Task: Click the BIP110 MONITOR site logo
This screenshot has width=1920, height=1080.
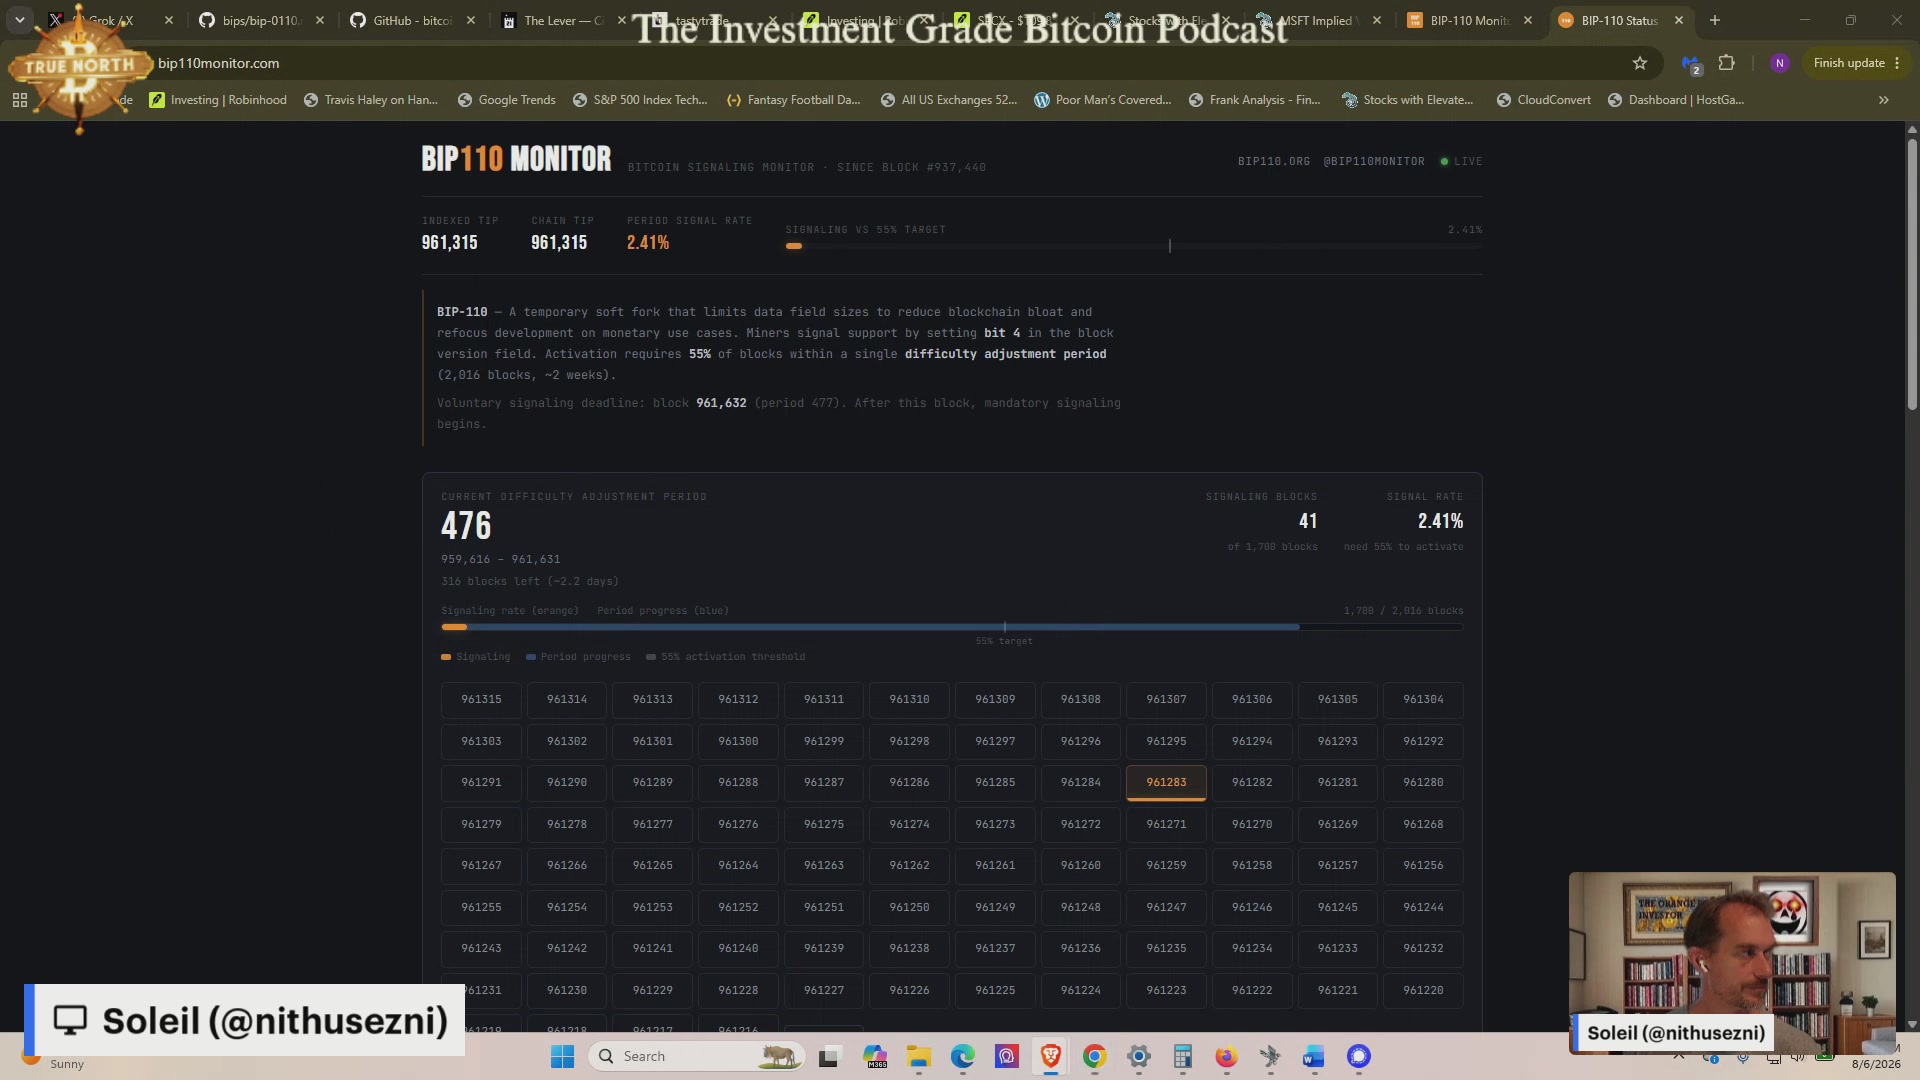Action: click(x=516, y=159)
